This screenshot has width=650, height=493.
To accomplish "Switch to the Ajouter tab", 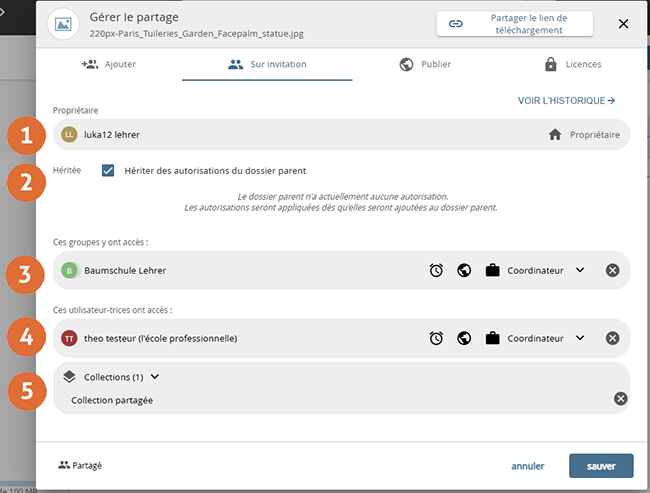I will (x=108, y=64).
